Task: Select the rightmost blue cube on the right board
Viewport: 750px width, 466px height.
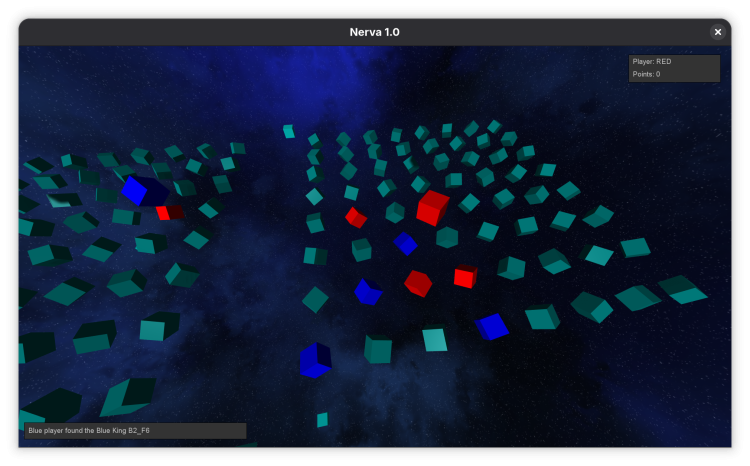Action: click(492, 327)
